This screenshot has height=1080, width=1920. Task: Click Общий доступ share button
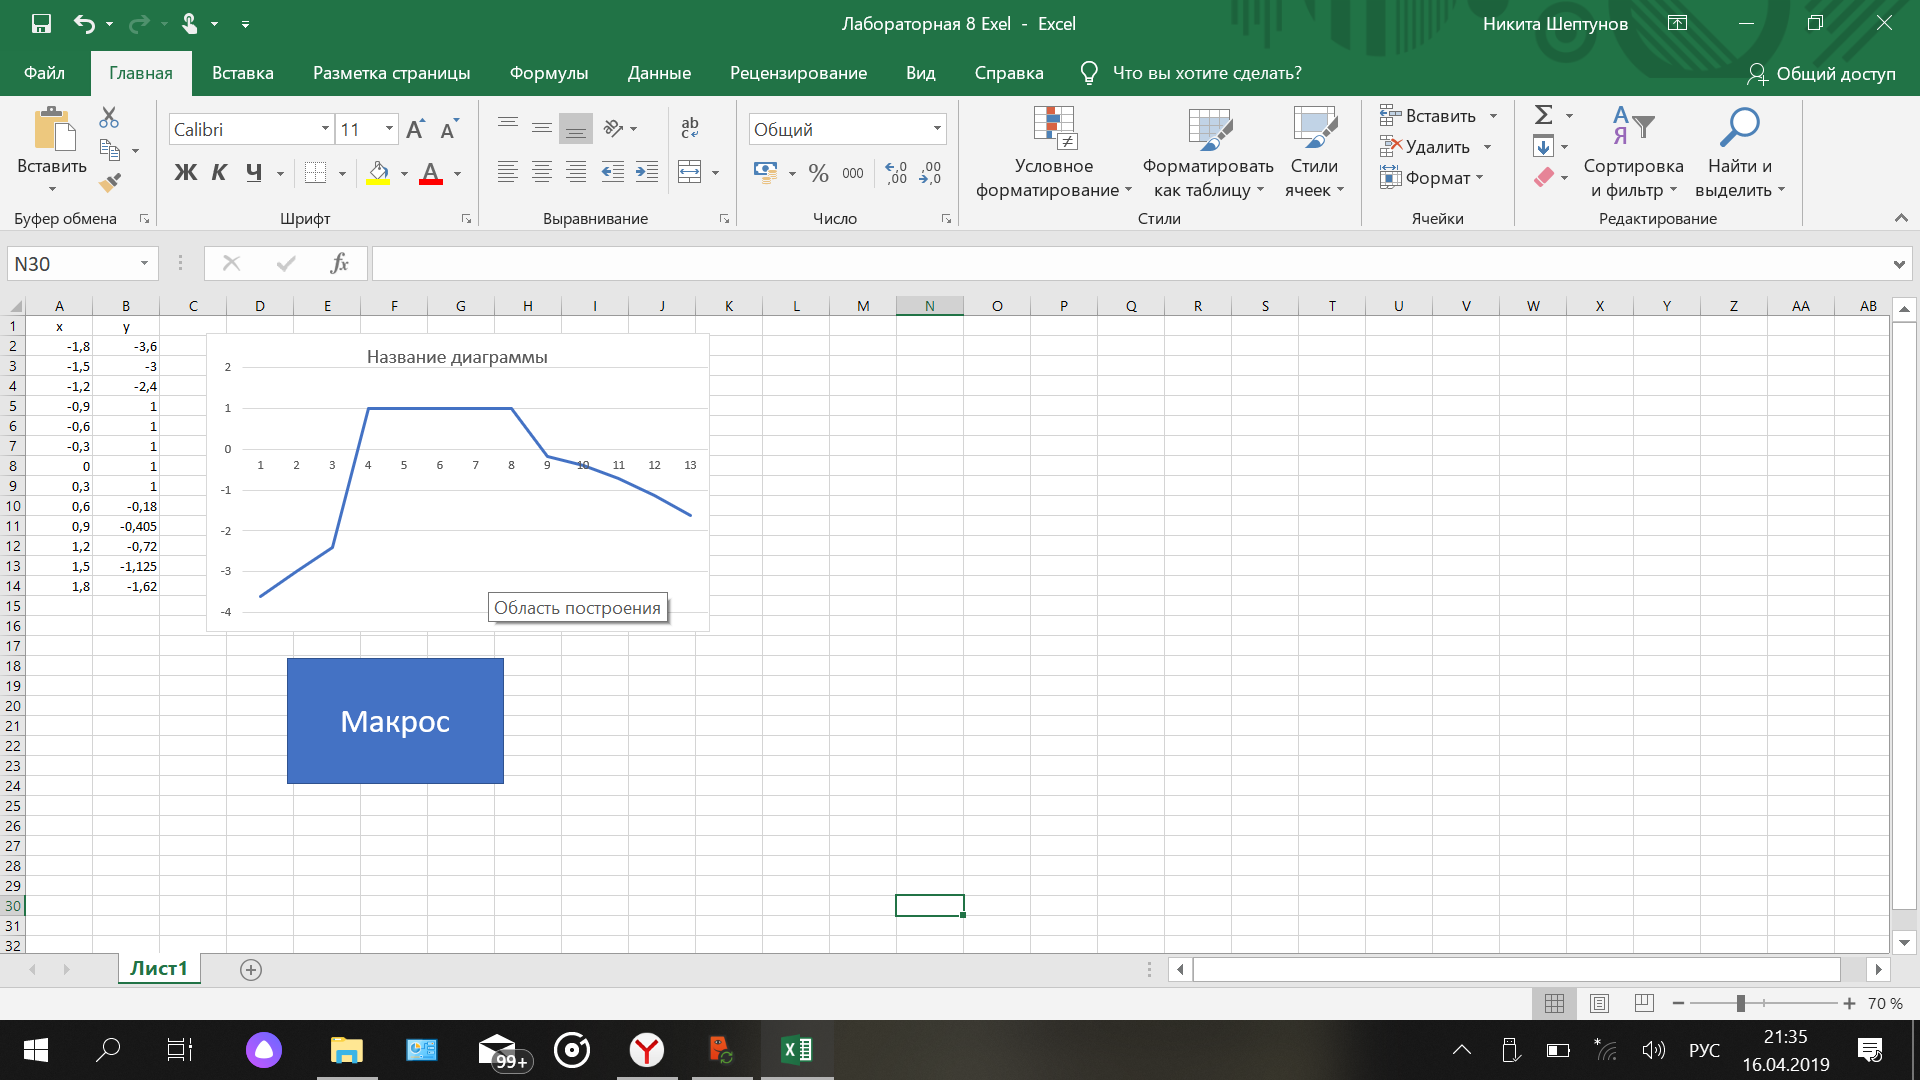[1821, 73]
